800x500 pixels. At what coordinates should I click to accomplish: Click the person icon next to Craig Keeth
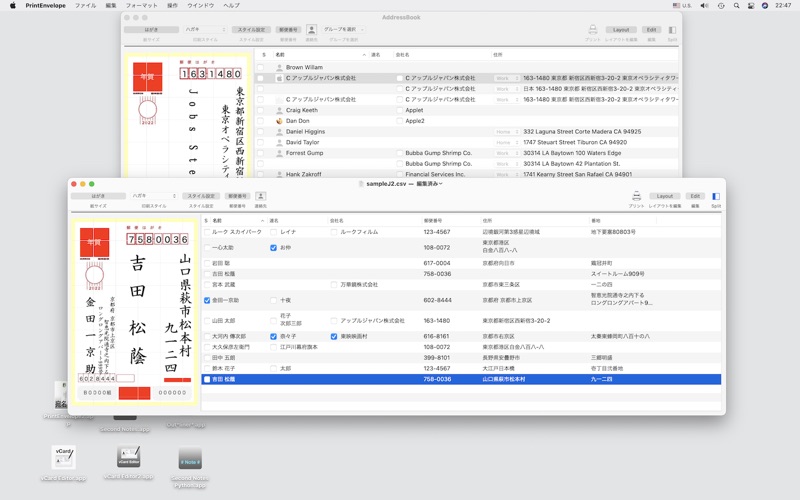[279, 110]
